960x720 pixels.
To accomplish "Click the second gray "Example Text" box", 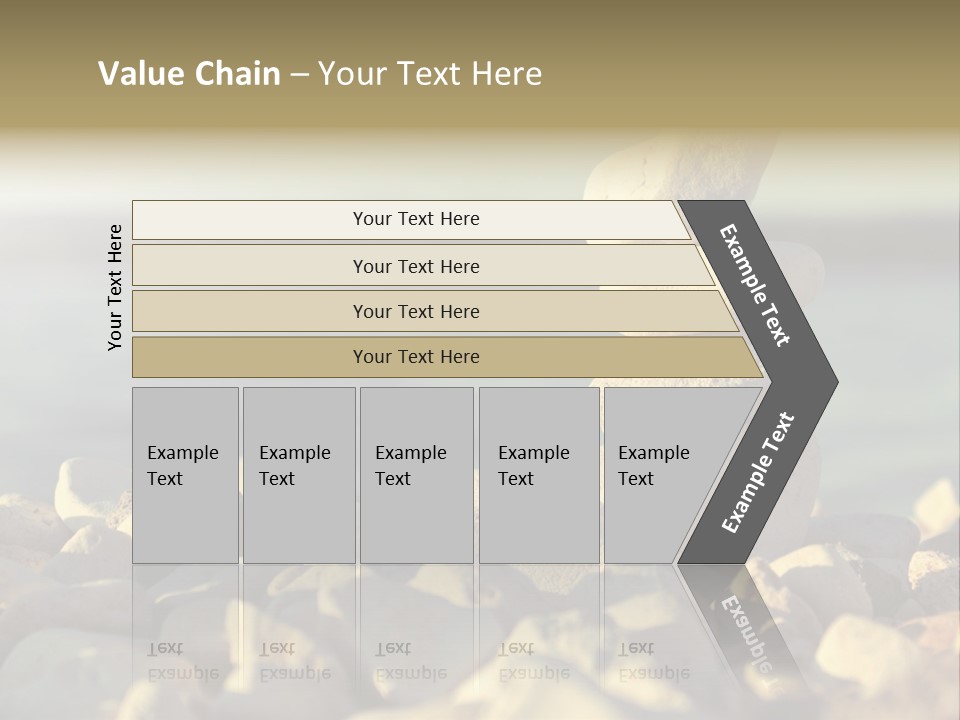I will pyautogui.click(x=298, y=475).
